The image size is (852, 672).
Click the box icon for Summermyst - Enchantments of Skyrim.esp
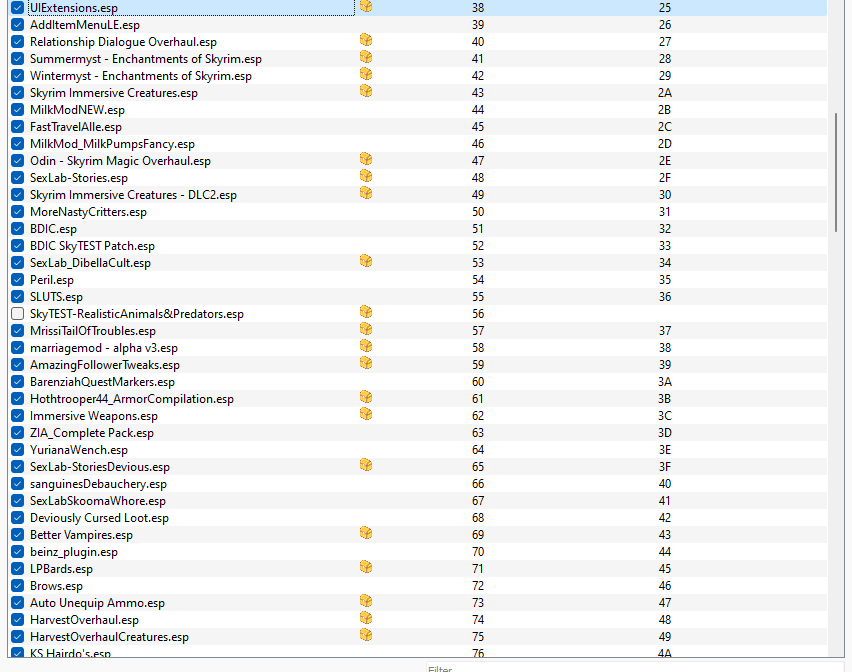point(366,57)
